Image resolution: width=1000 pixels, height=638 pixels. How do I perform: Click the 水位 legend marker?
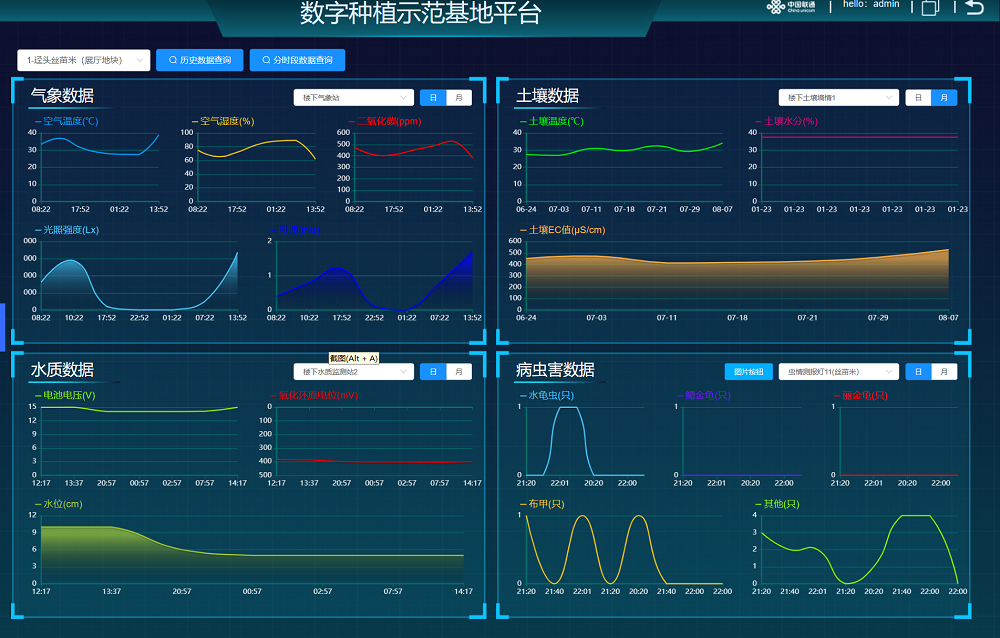click(37, 504)
